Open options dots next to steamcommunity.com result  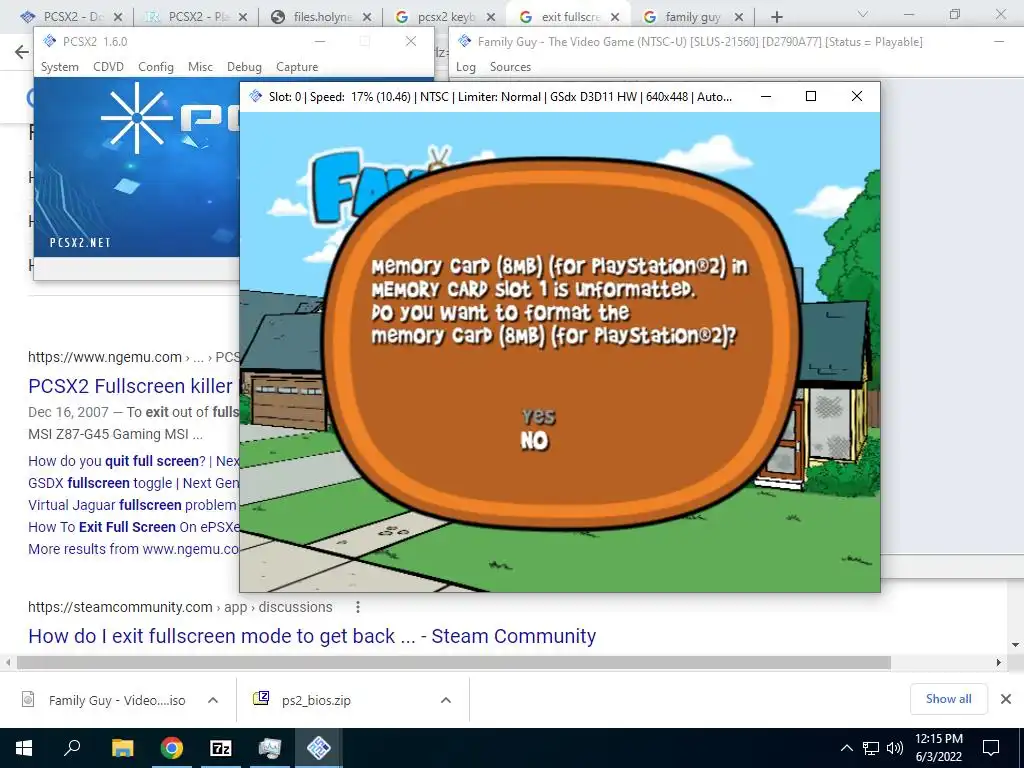point(357,607)
